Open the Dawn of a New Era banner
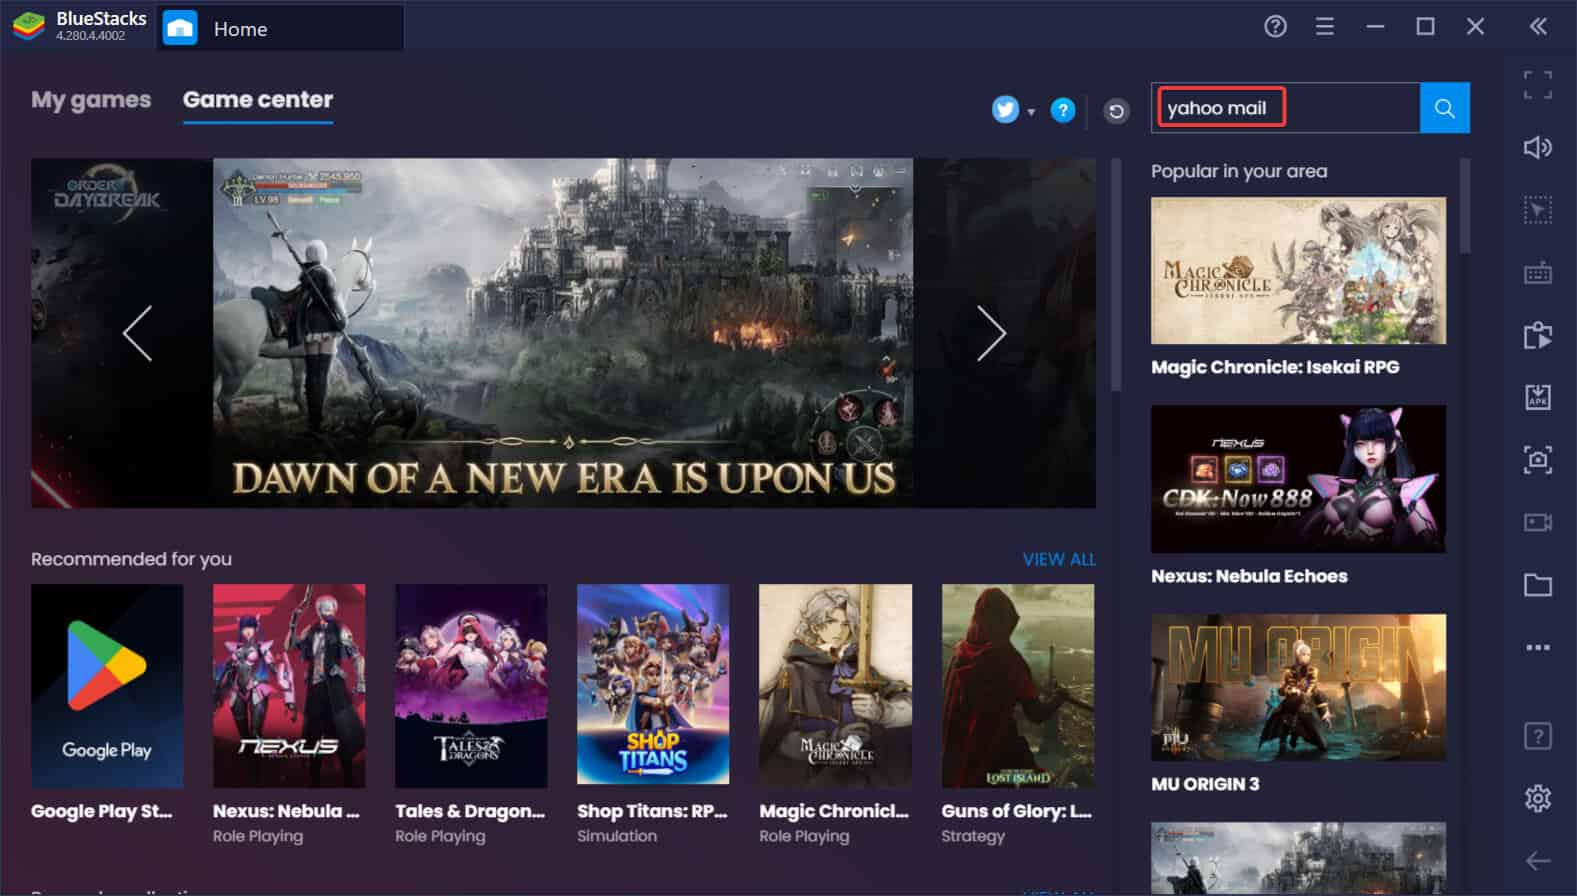Image resolution: width=1577 pixels, height=896 pixels. click(x=563, y=333)
